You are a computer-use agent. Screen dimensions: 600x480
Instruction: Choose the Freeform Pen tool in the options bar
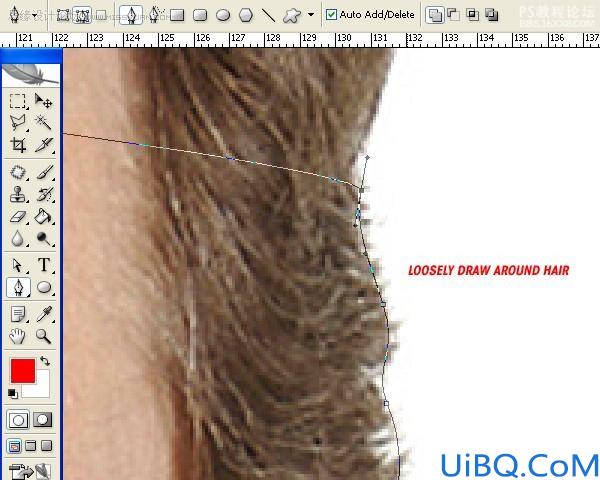[x=154, y=15]
